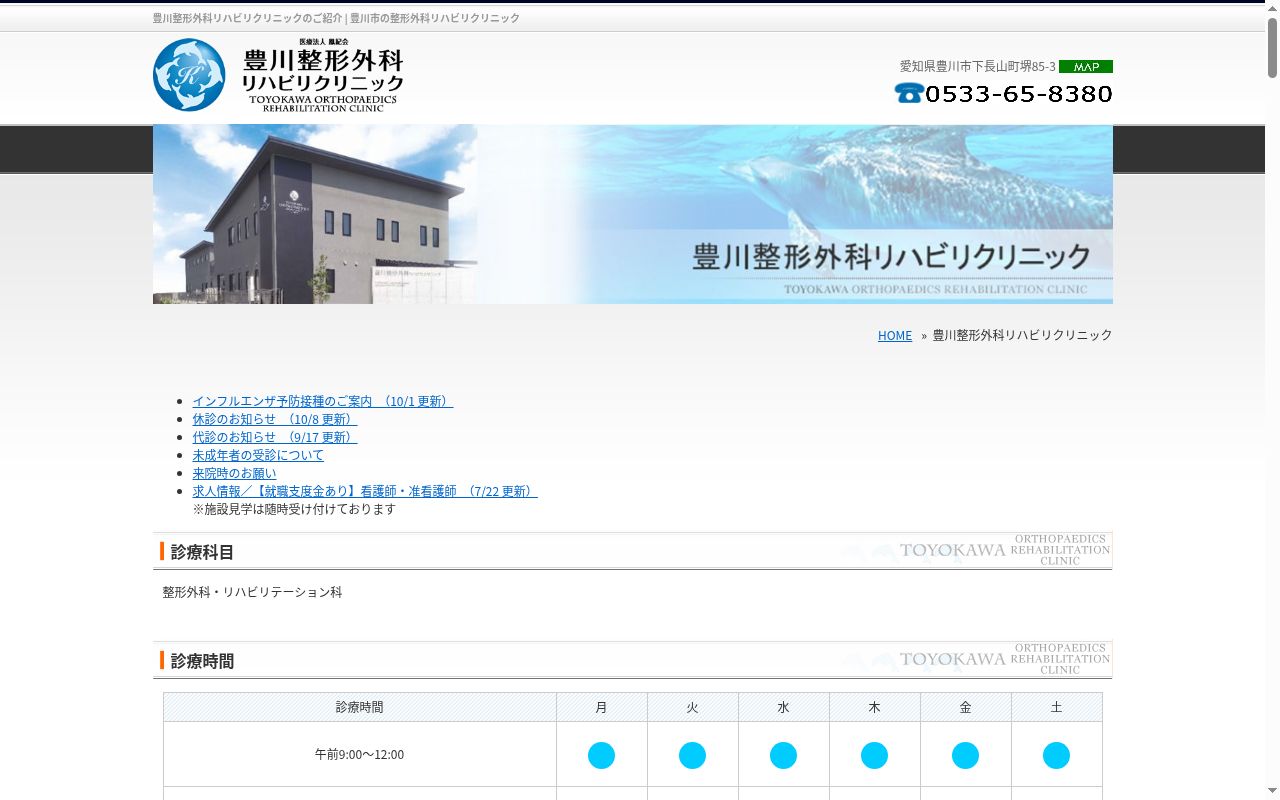Image resolution: width=1280 pixels, height=800 pixels.
Task: Go to HOME breadcrumb link
Action: tap(895, 335)
